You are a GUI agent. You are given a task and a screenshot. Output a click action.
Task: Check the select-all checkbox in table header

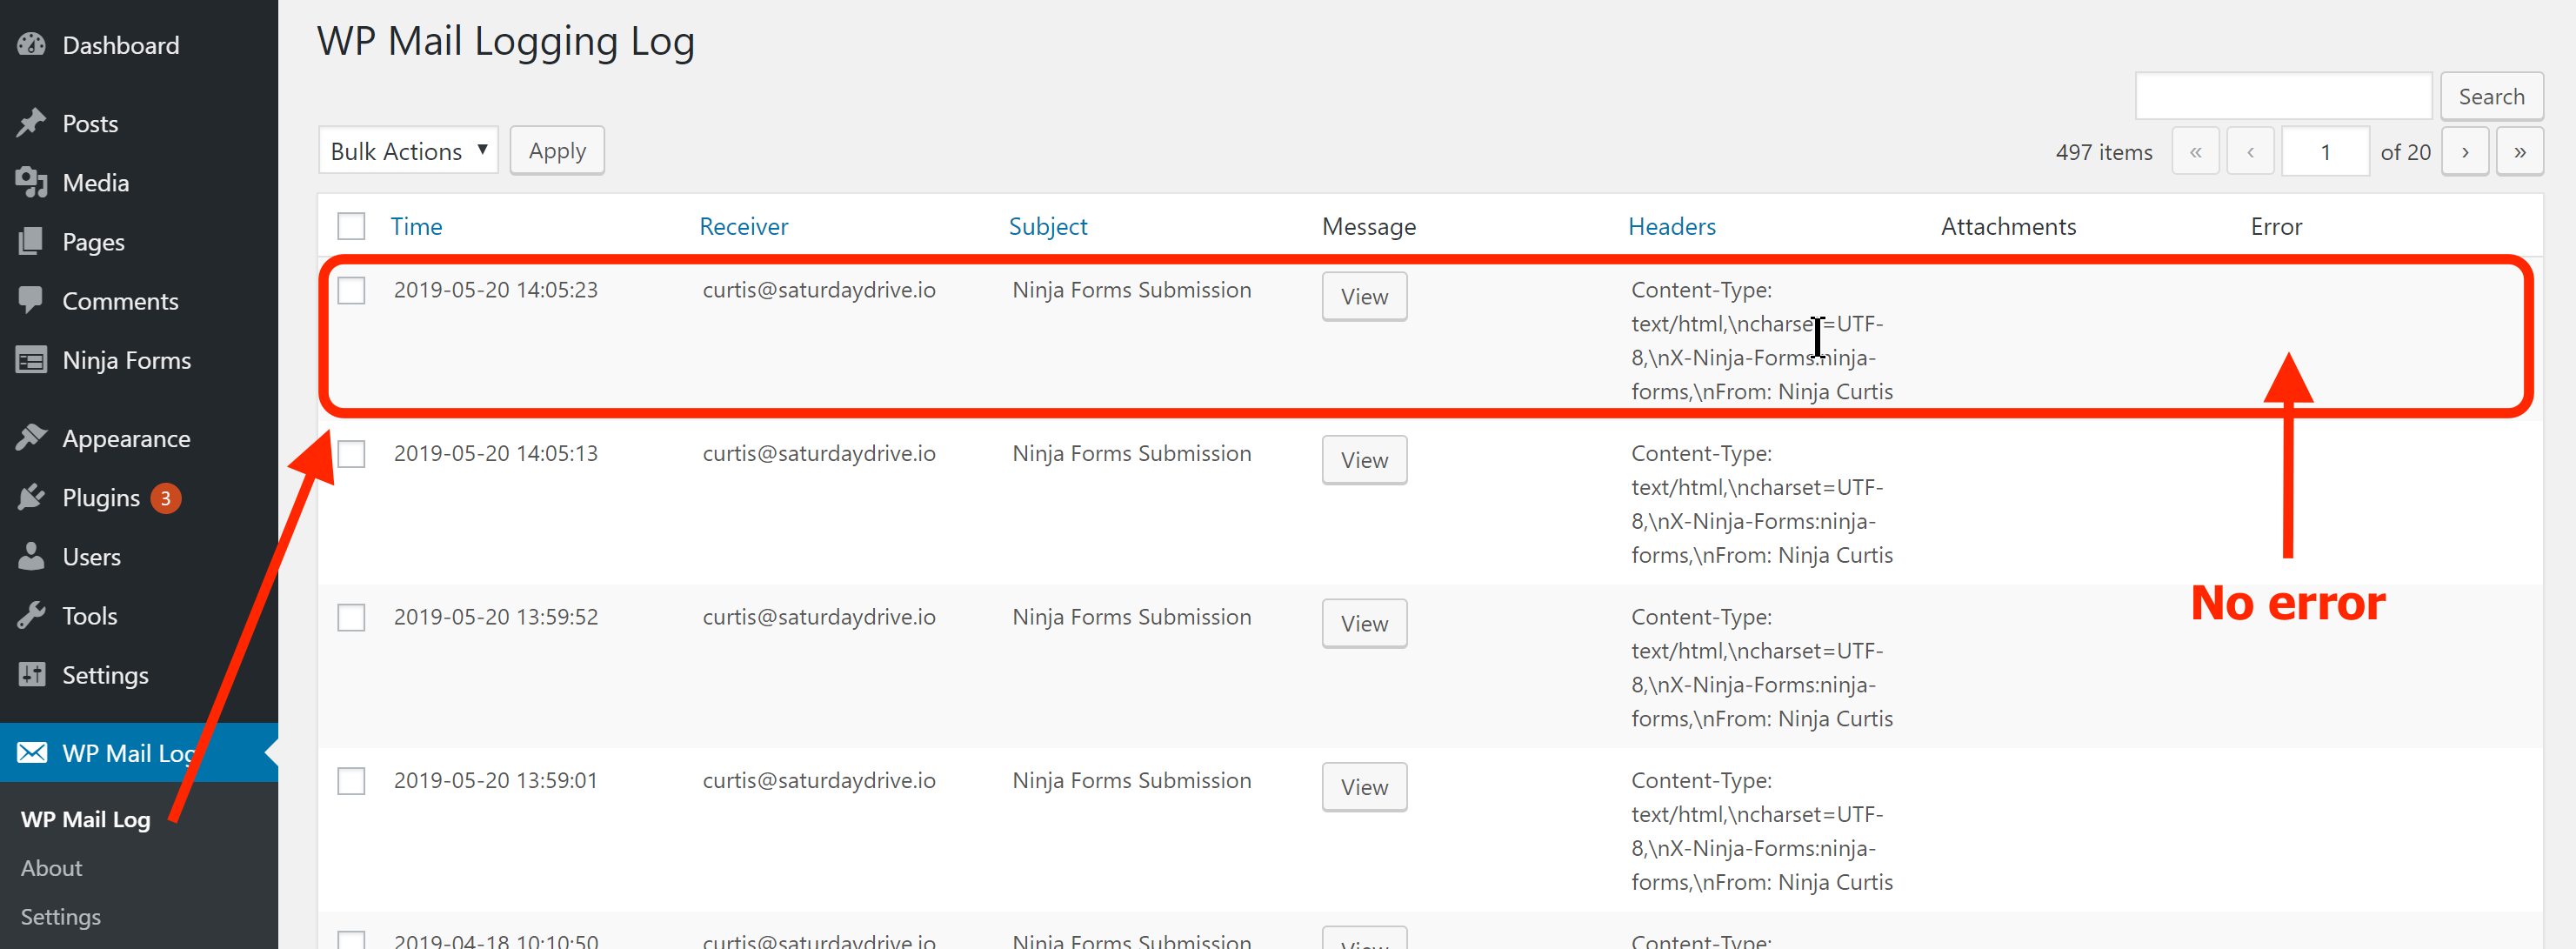[x=351, y=226]
